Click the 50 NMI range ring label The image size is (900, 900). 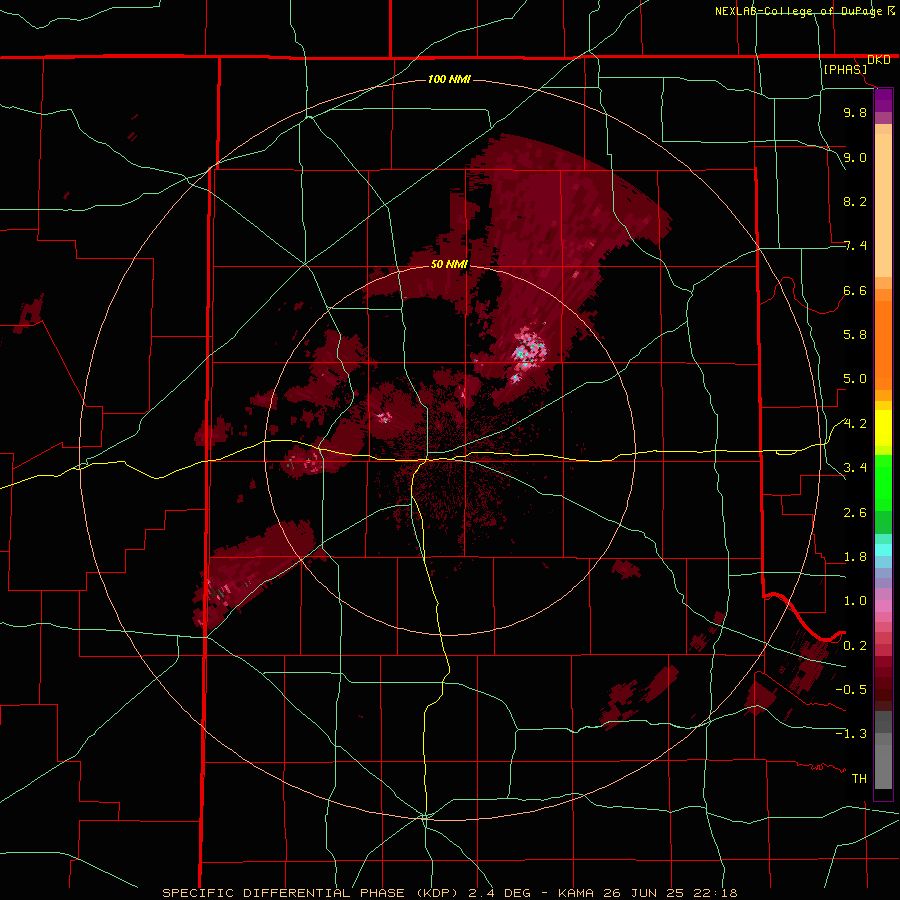point(449,264)
